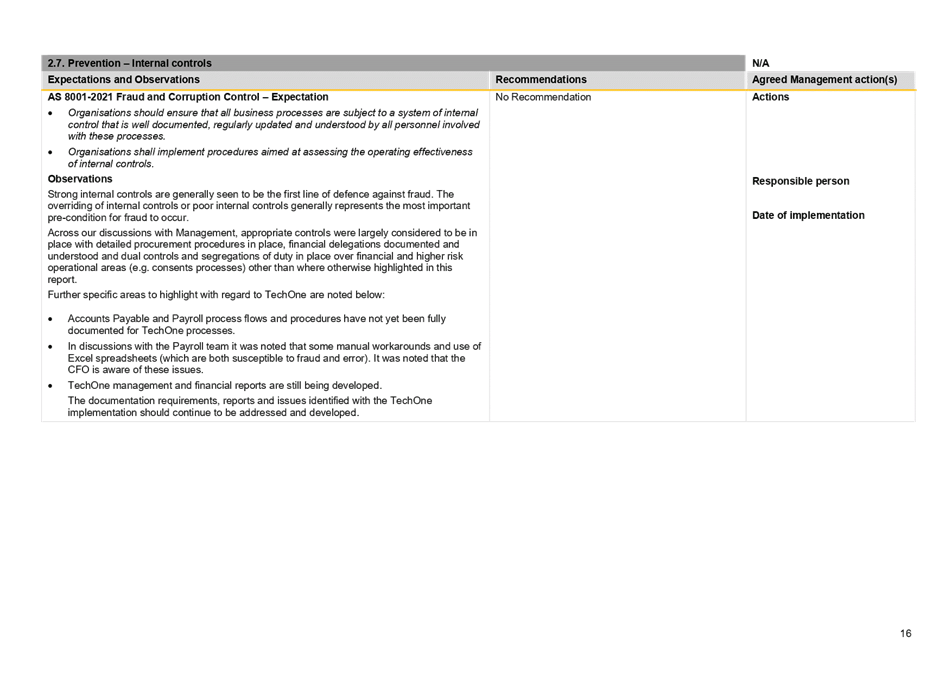
Task: Click paragraph starting 'Strong internal controls are generally'
Action: (x=259, y=206)
